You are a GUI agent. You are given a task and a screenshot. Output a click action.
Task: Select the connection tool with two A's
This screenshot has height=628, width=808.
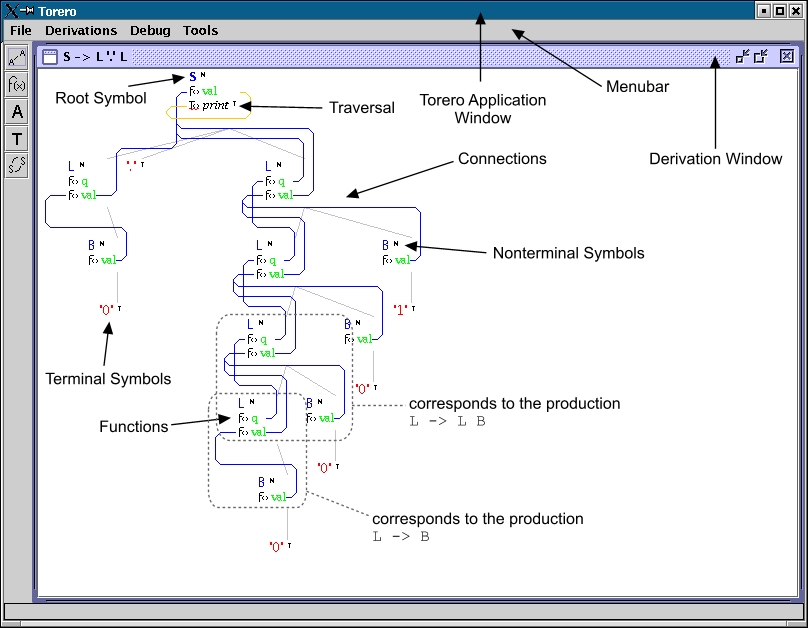coord(17,58)
